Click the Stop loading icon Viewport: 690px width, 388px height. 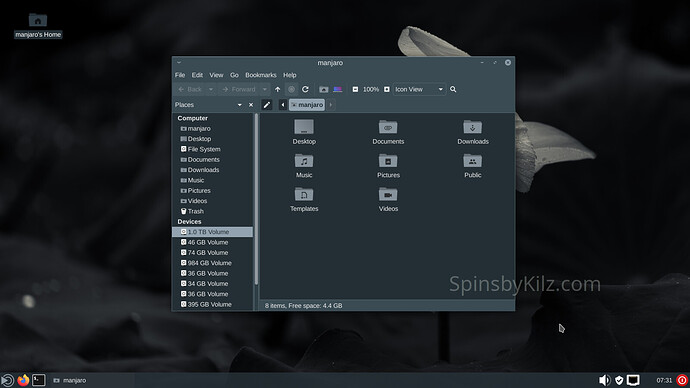[291, 89]
